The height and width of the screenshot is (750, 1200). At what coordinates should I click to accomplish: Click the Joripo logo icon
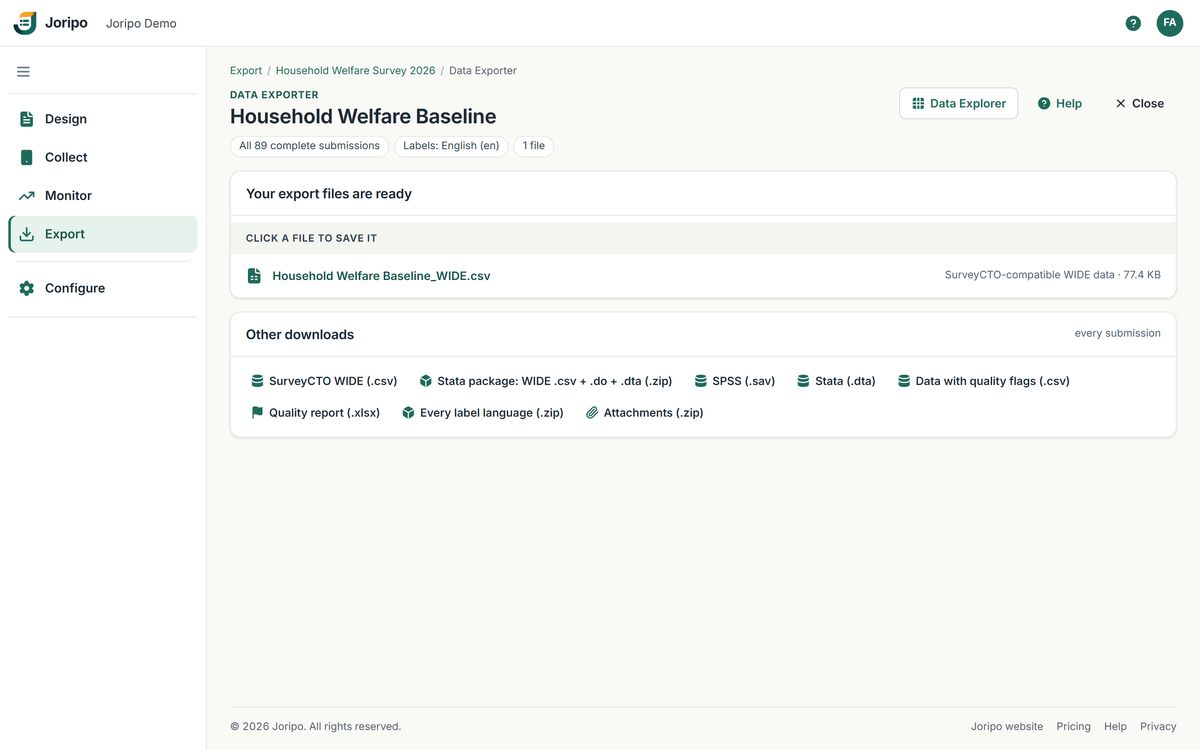point(25,23)
